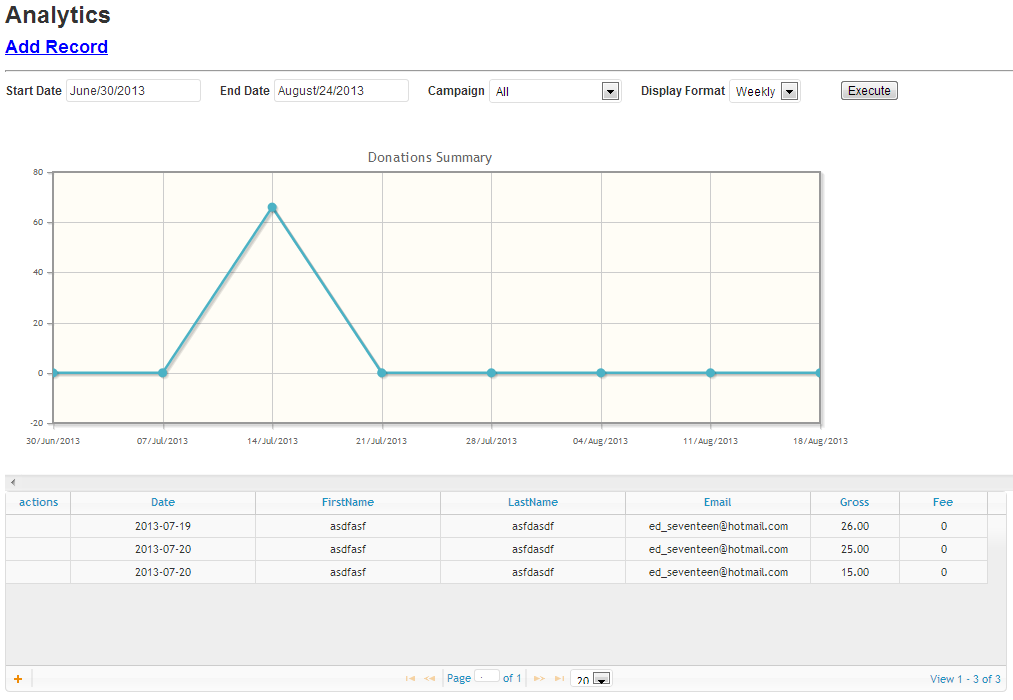Click the email in the 26.00 row

click(x=718, y=526)
